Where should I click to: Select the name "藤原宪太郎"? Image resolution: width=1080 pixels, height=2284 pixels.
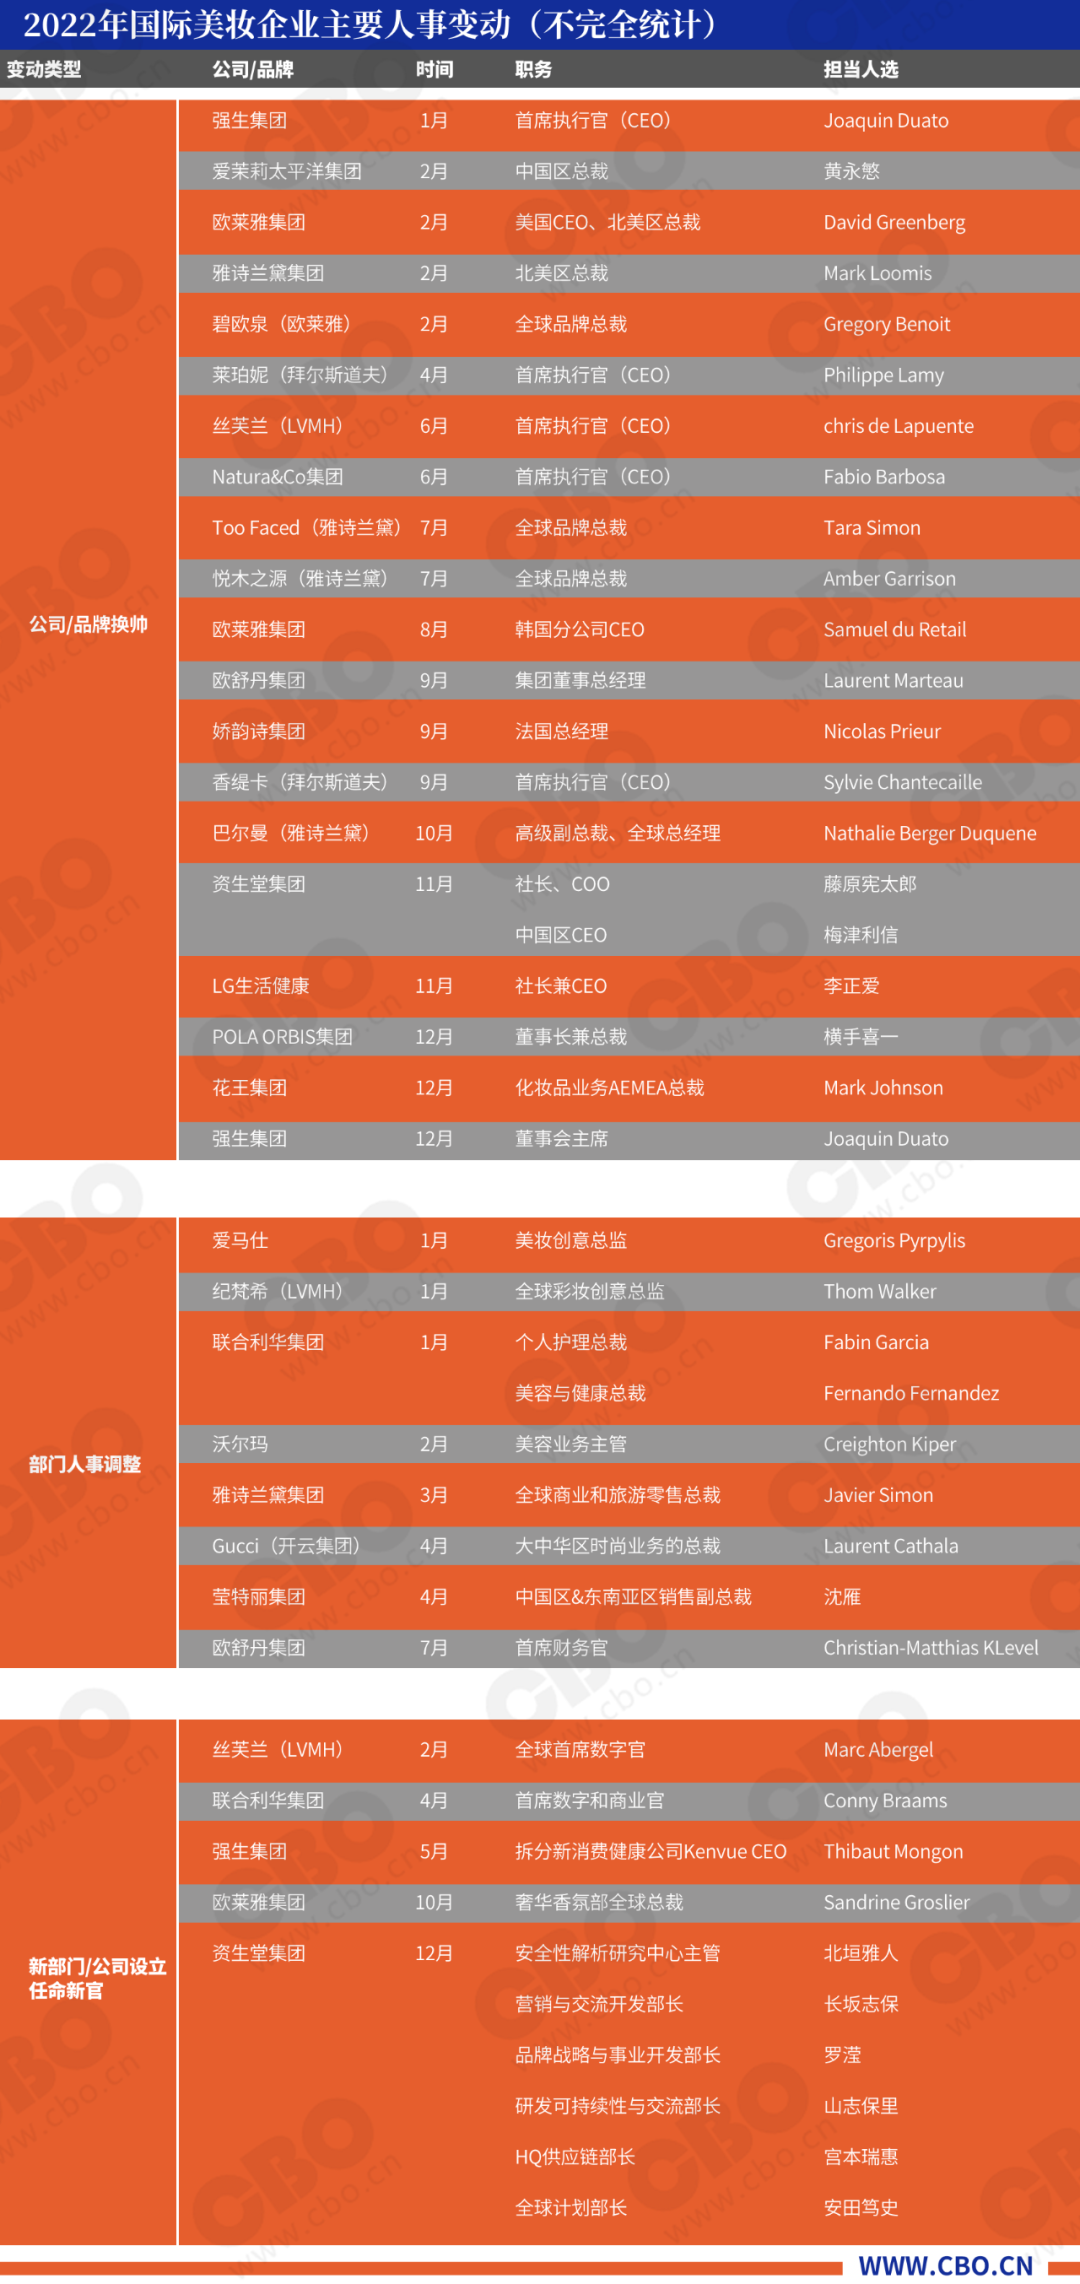(x=870, y=884)
